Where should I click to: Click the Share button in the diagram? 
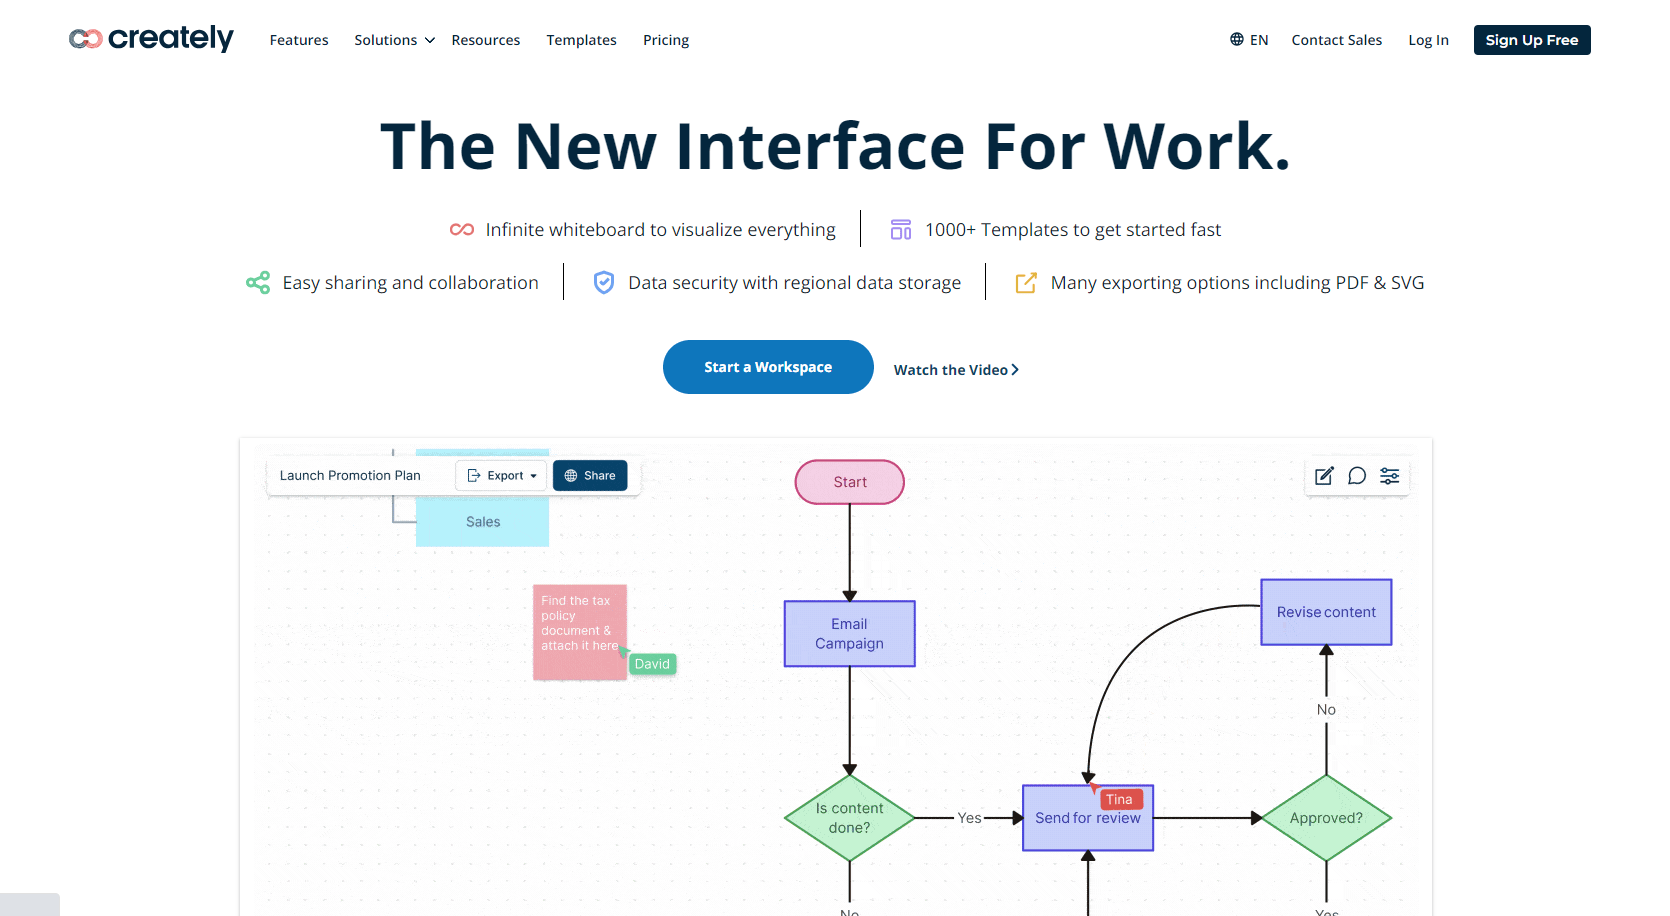point(590,476)
